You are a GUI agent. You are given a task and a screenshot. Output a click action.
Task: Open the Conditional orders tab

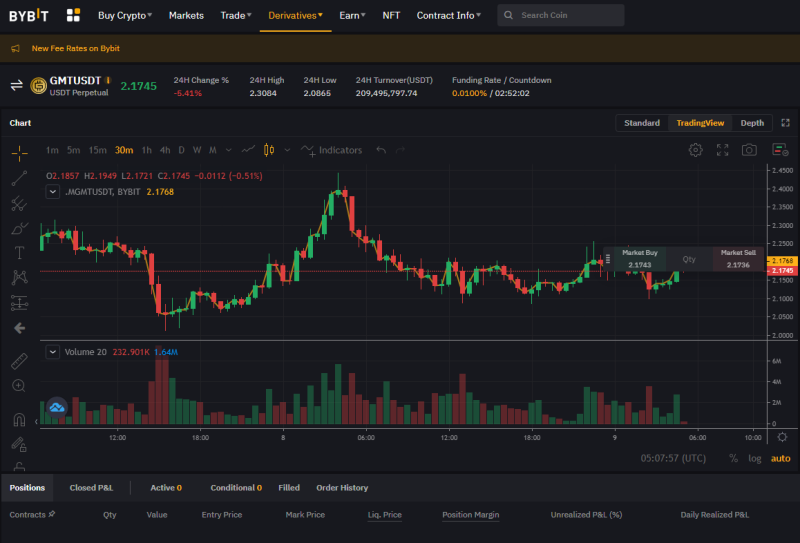(x=236, y=488)
